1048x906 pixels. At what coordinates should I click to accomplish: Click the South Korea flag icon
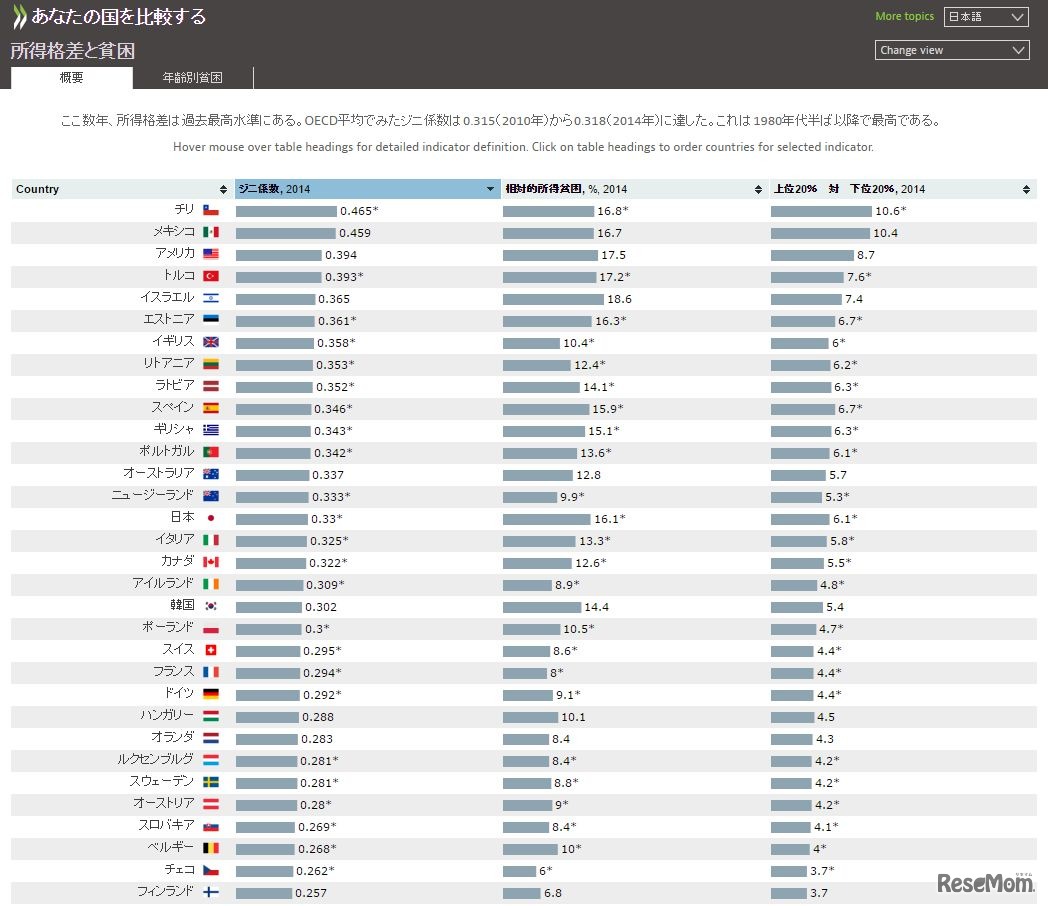click(211, 606)
